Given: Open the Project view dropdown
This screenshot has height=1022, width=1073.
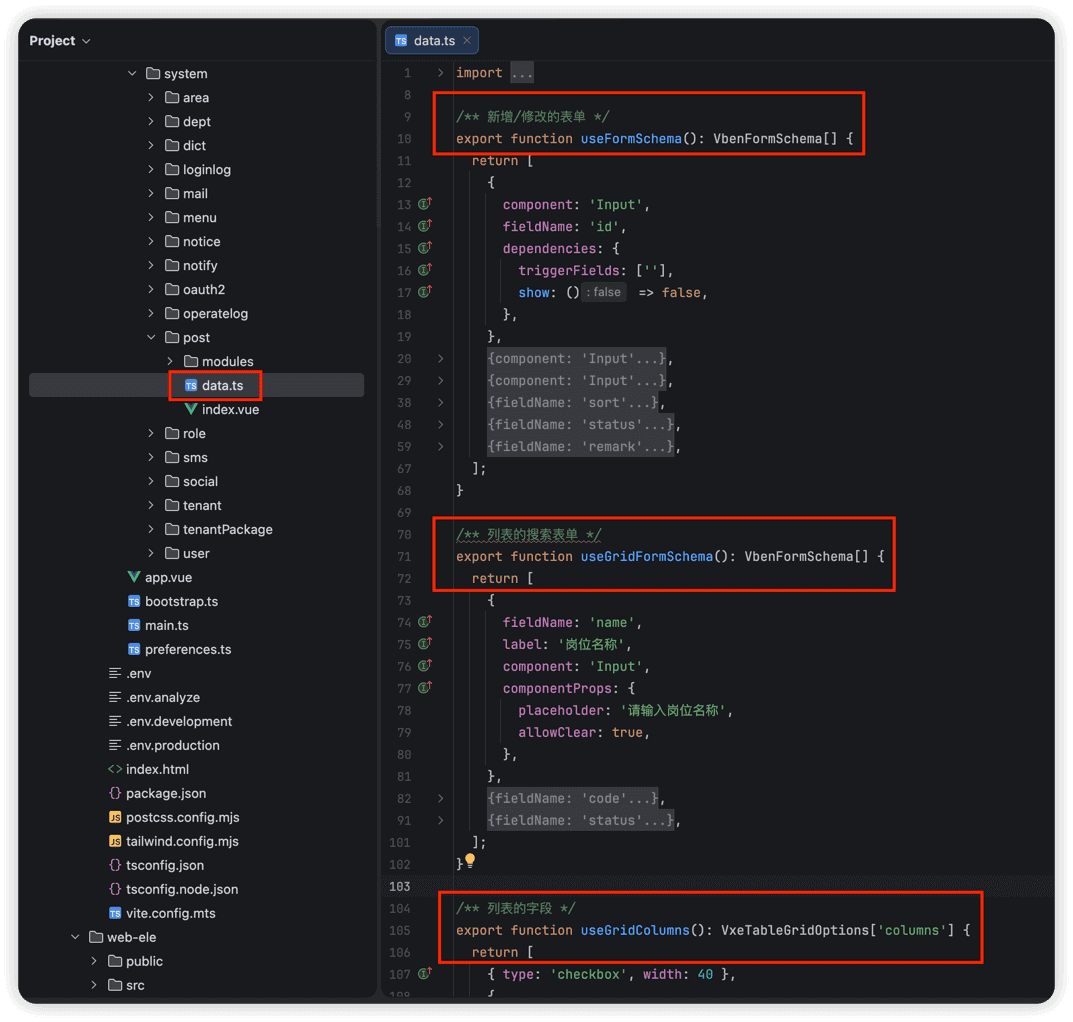Looking at the screenshot, I should [60, 41].
